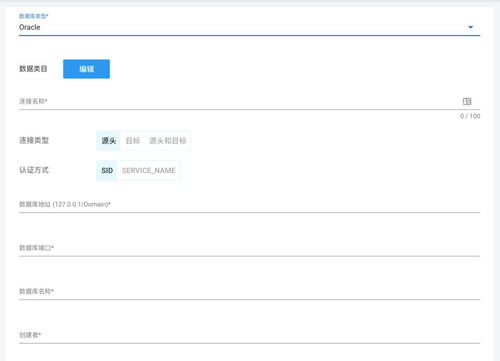Expand the database type dropdown arrow
The image size is (500, 361).
(471, 27)
